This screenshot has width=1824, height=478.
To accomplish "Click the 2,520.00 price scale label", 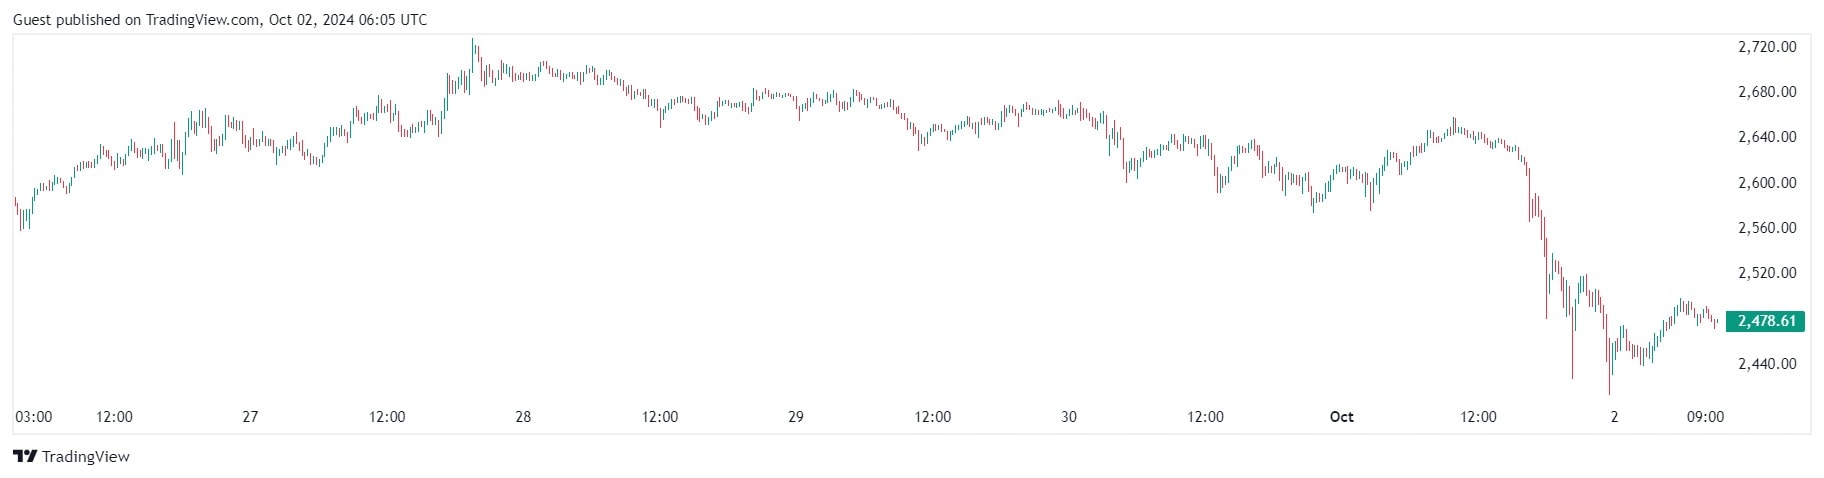I will (x=1767, y=273).
